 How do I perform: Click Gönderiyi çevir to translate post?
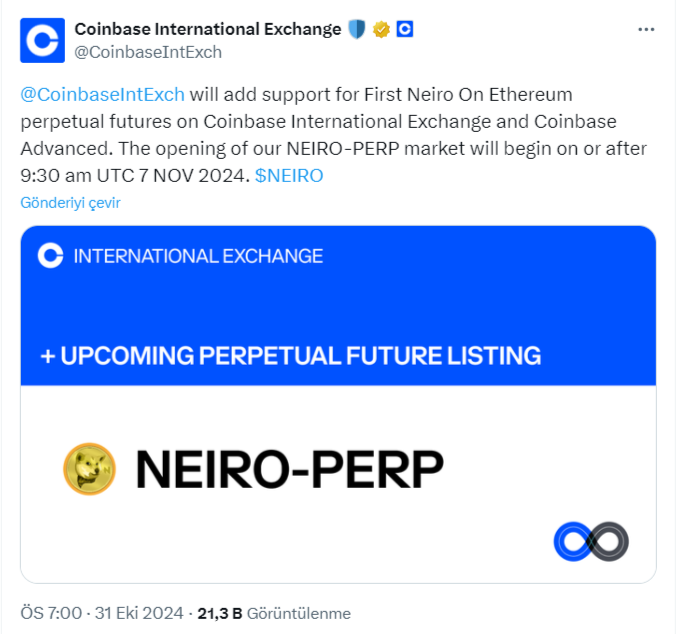click(71, 202)
